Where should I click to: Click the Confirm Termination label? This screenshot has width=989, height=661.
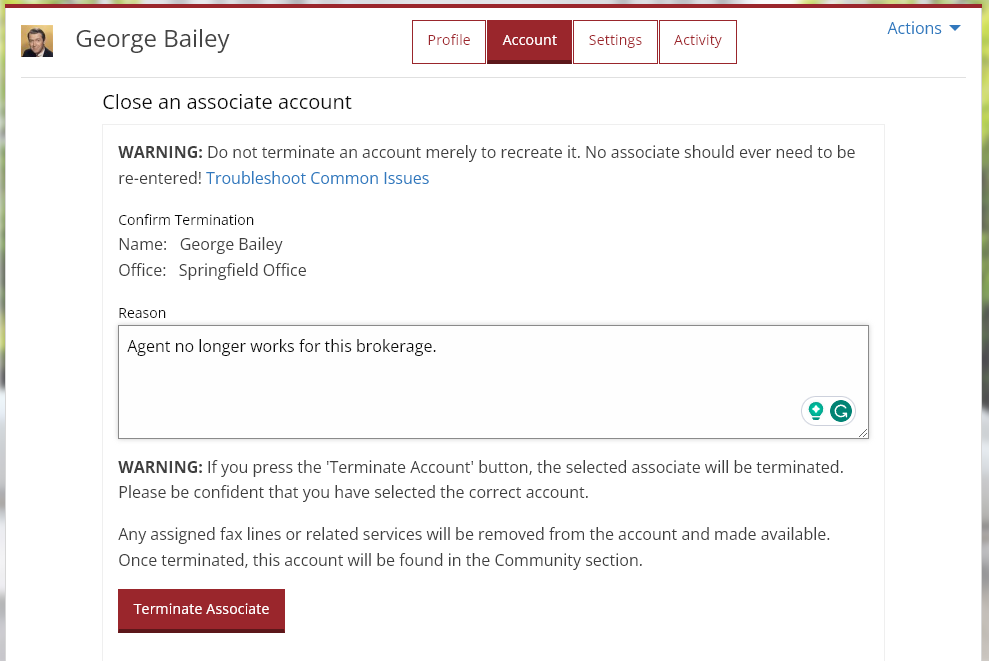pos(186,219)
